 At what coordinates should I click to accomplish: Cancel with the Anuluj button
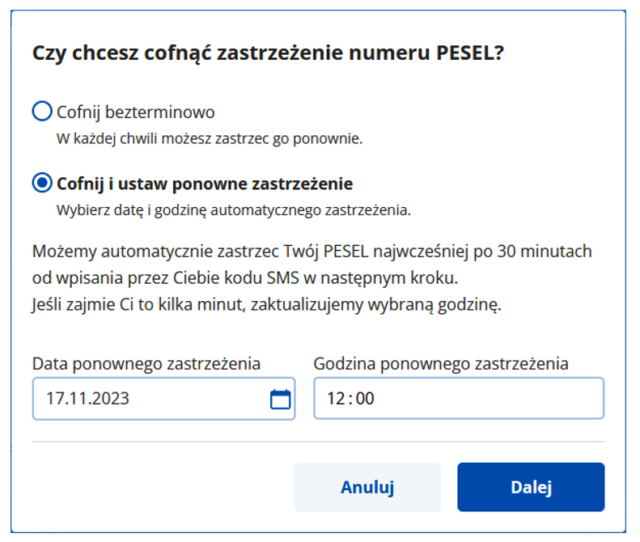coord(367,487)
